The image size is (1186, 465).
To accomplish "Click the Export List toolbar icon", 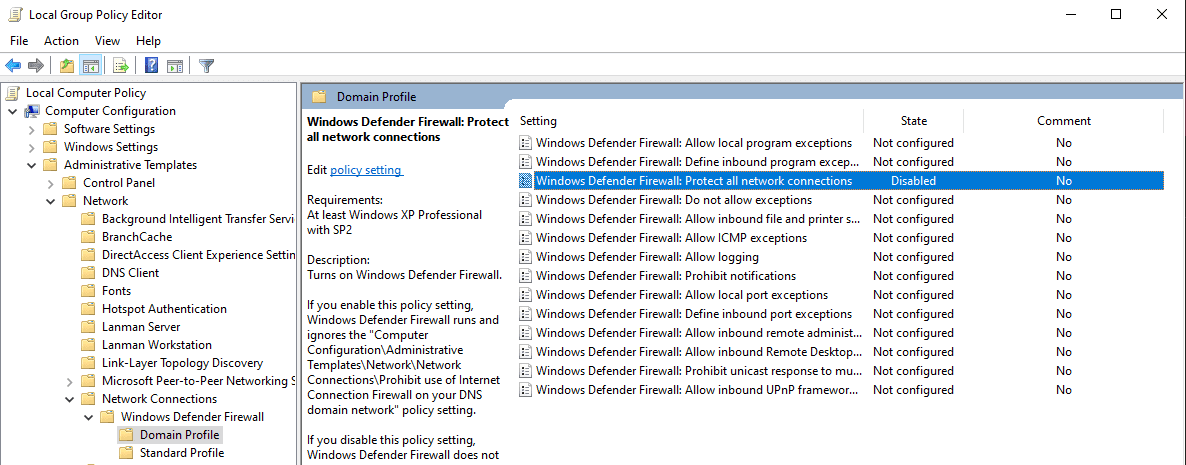I will (120, 66).
